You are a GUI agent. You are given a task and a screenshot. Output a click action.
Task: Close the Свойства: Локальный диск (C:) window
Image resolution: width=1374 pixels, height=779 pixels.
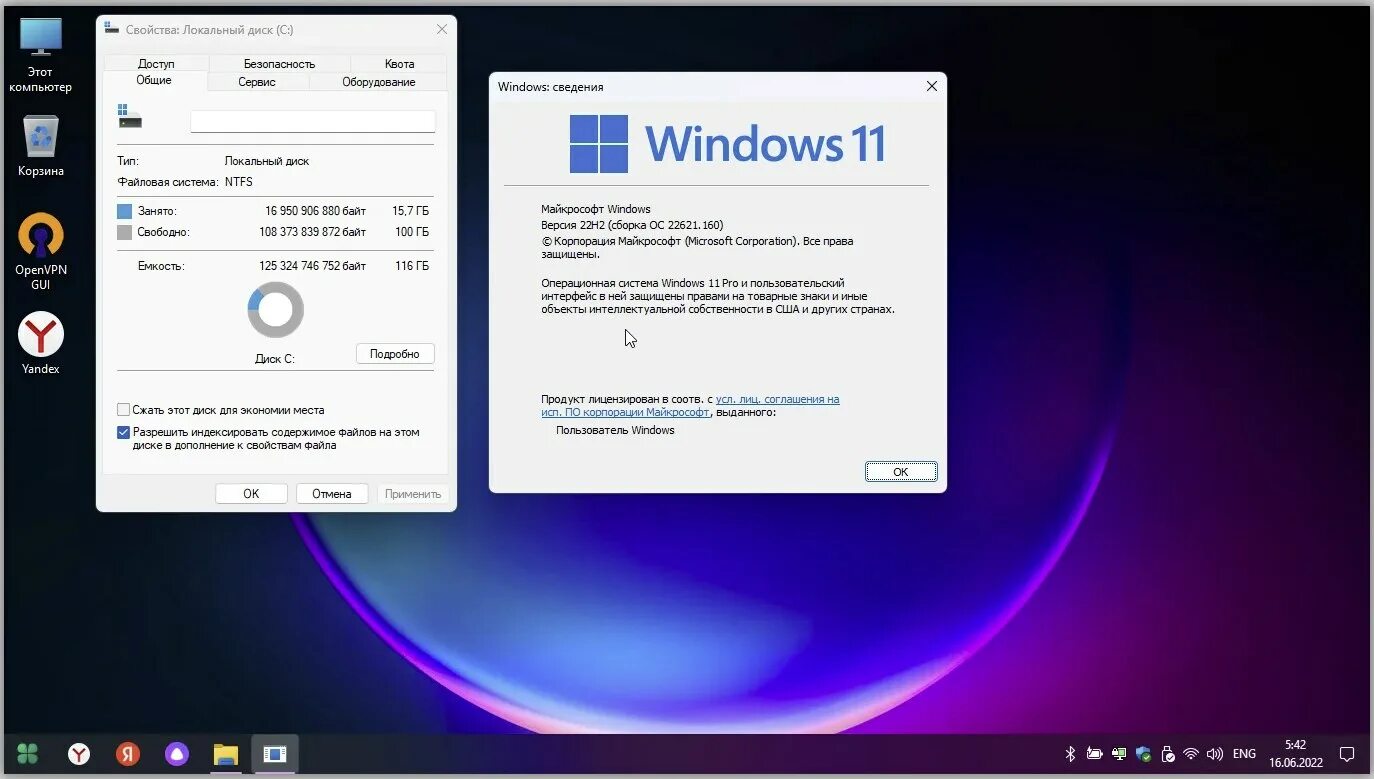tap(442, 30)
